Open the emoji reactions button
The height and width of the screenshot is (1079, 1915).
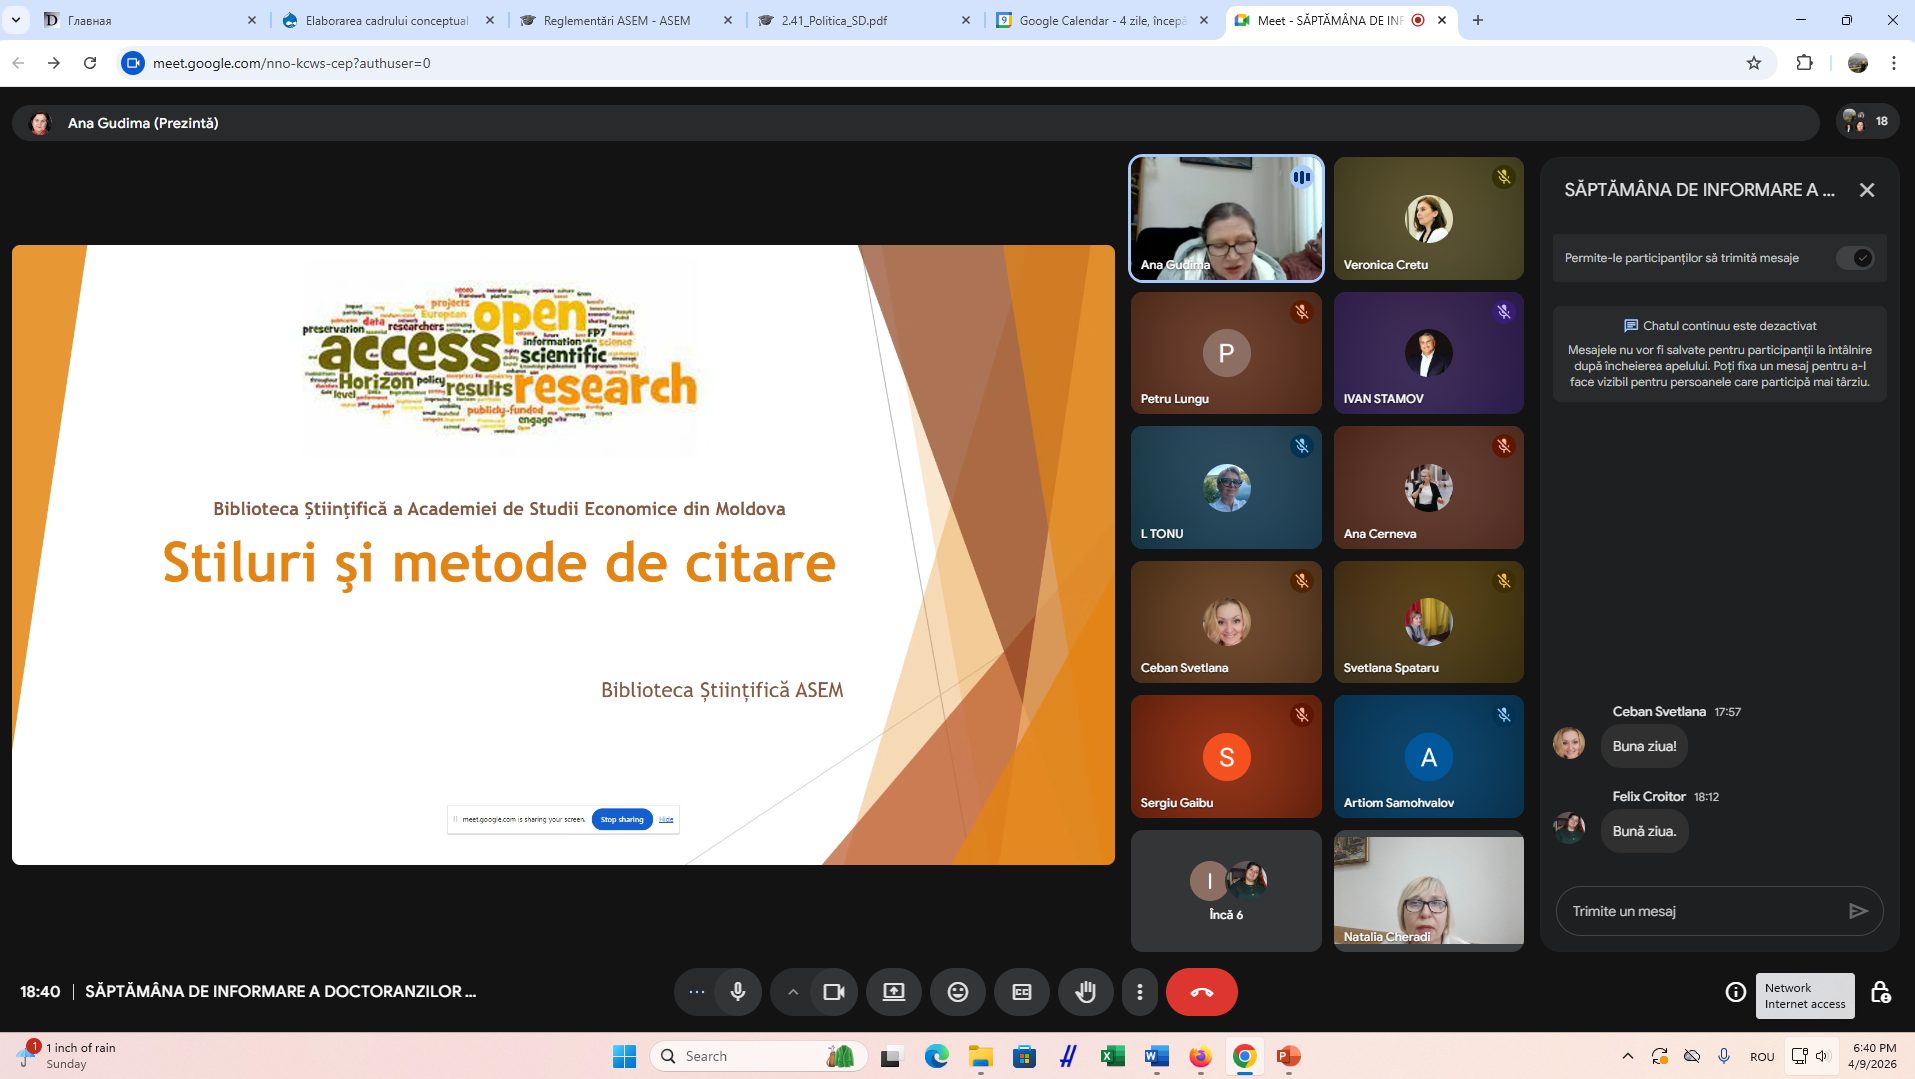pyautogui.click(x=957, y=992)
